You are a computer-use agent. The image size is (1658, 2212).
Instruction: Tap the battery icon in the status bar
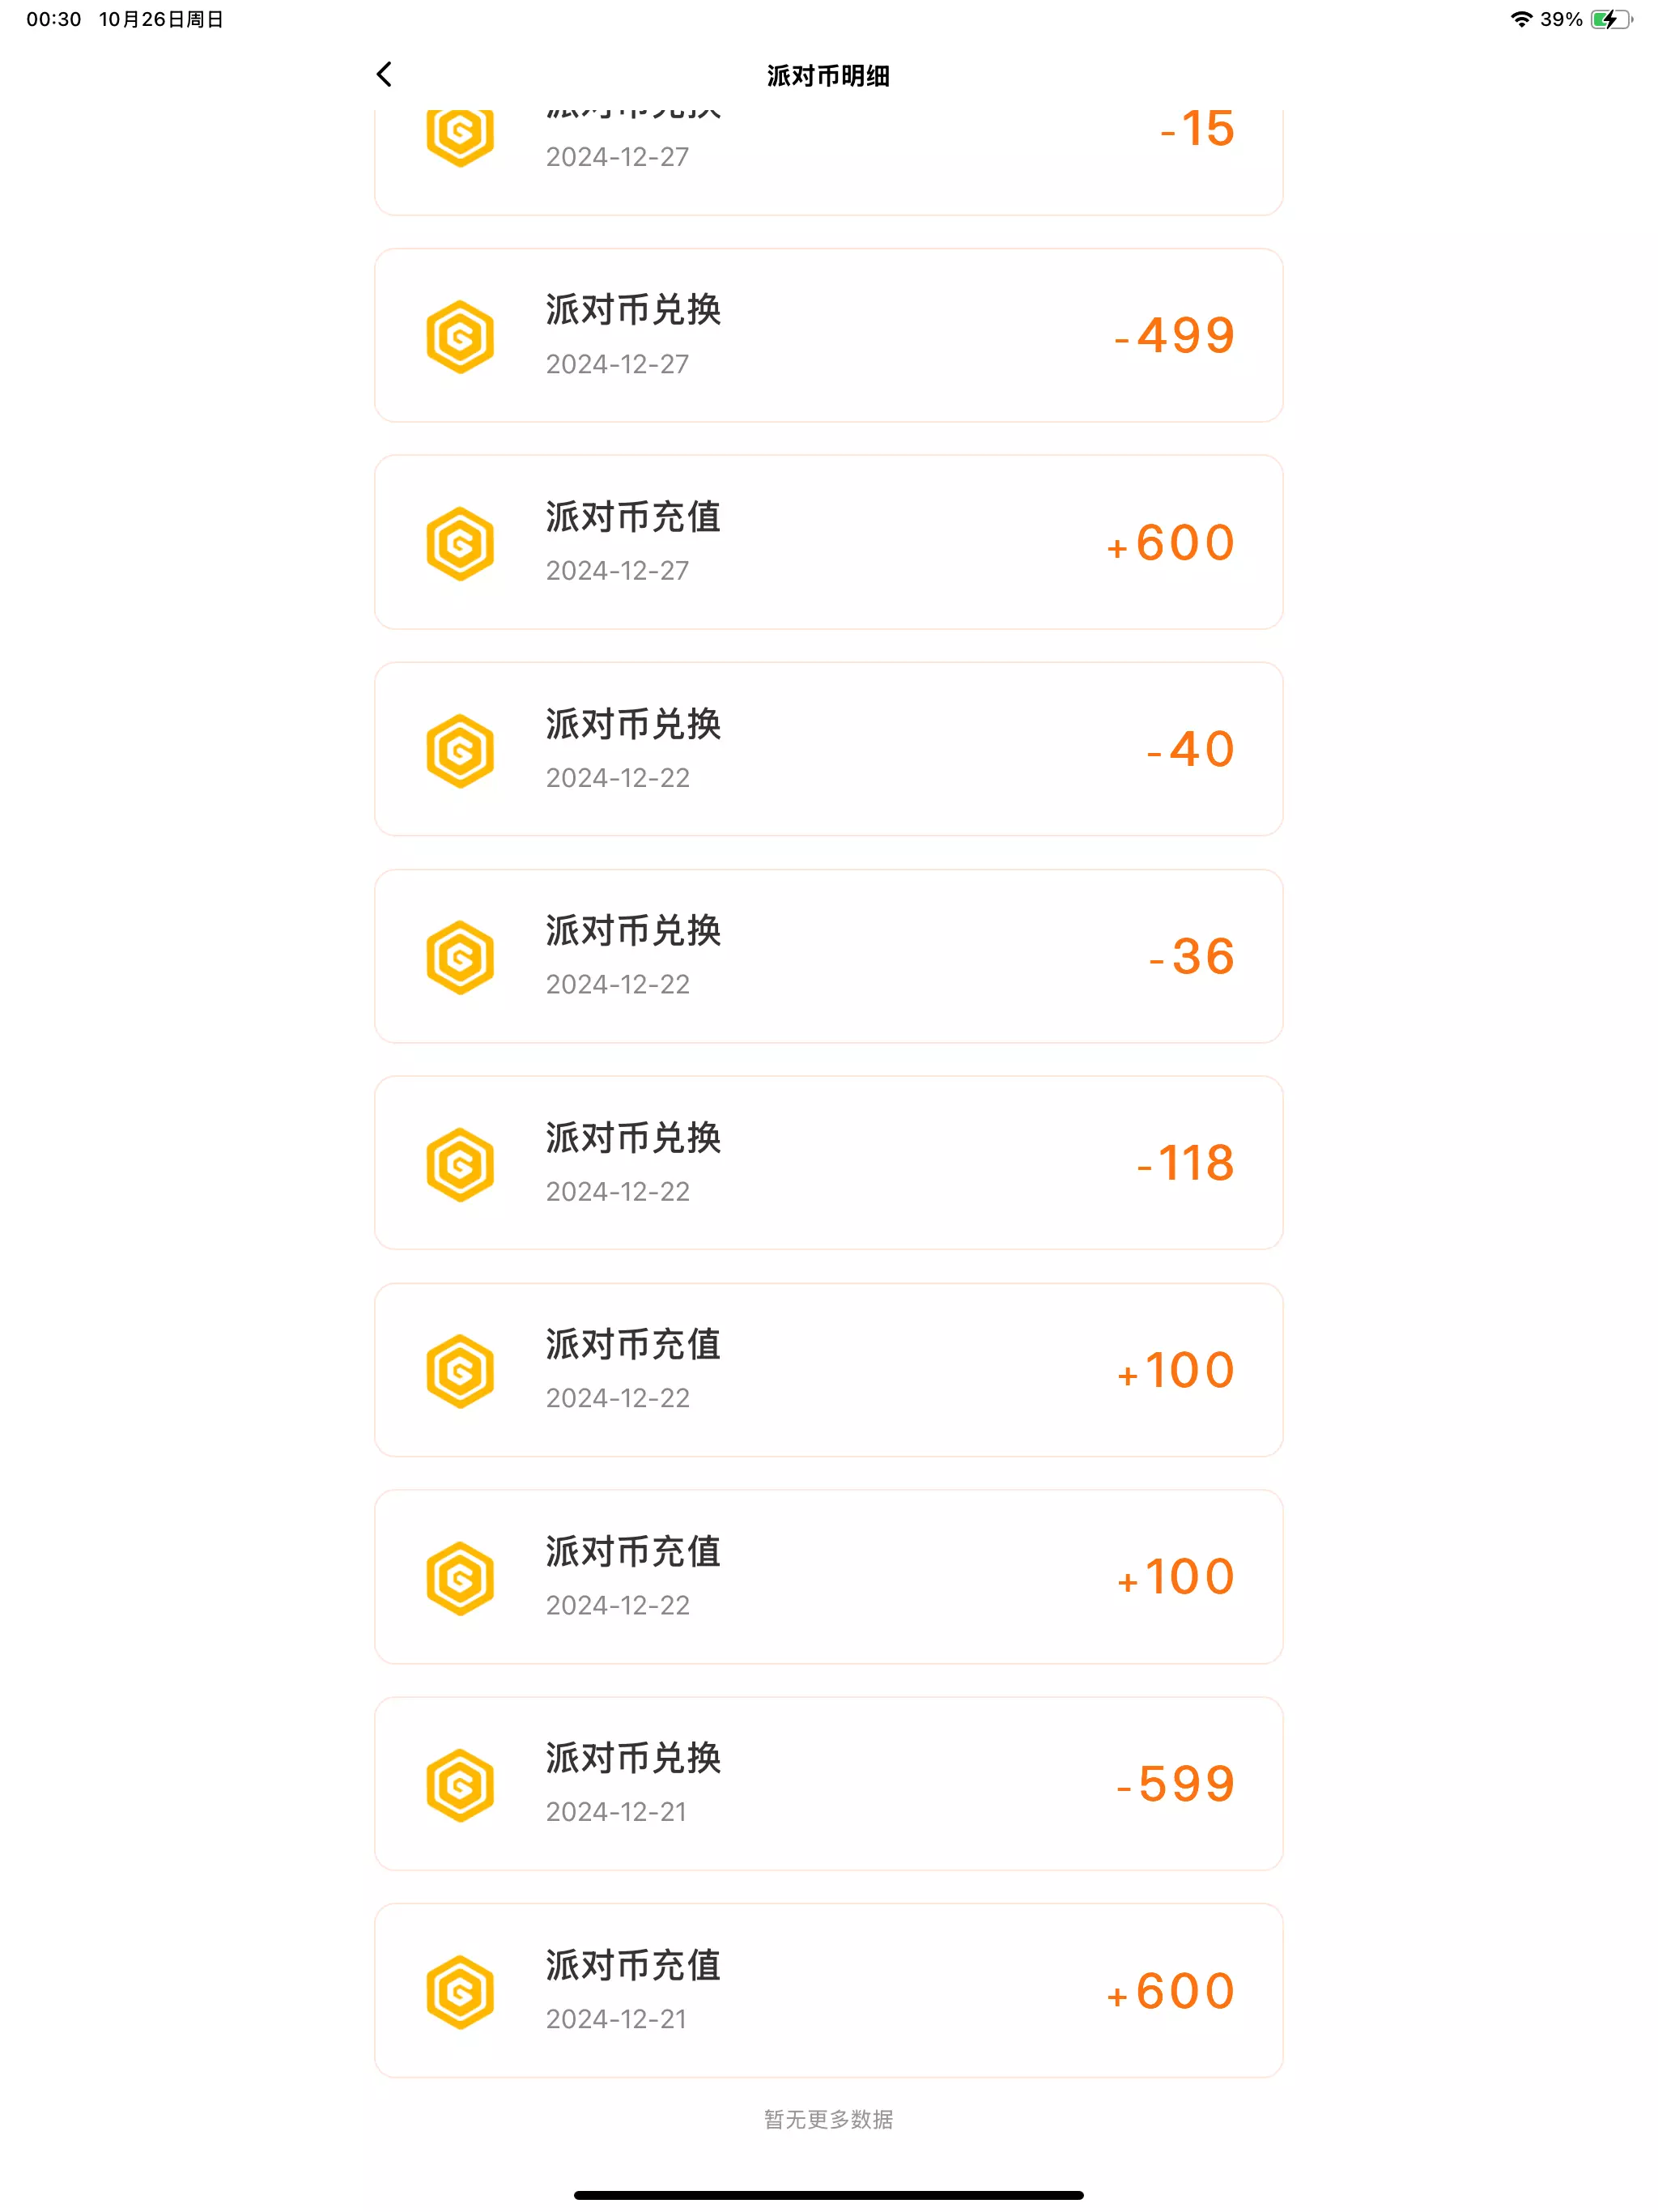(x=1610, y=19)
